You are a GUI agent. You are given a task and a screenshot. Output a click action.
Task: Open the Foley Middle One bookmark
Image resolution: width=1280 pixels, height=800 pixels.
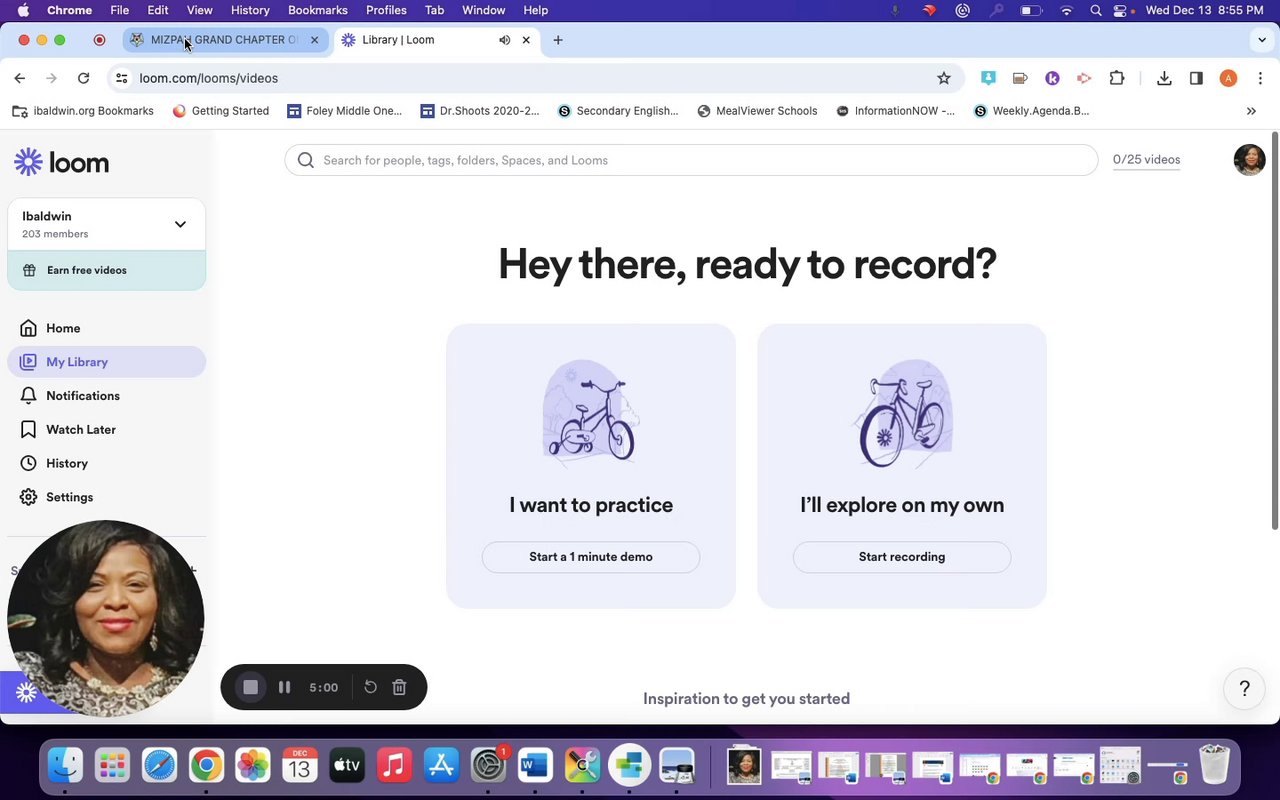pyautogui.click(x=344, y=111)
